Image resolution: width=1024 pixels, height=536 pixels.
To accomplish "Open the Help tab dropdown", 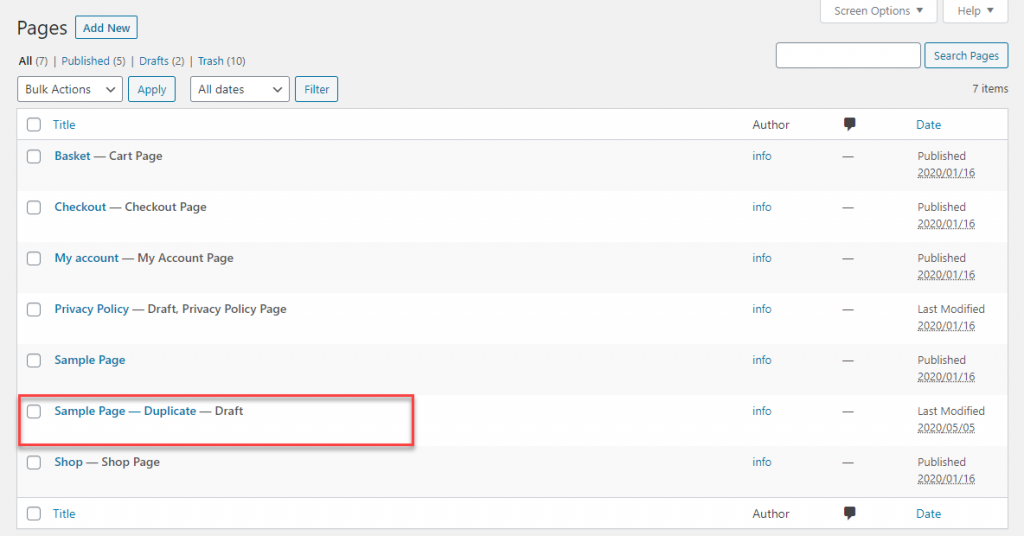I will click(x=975, y=11).
